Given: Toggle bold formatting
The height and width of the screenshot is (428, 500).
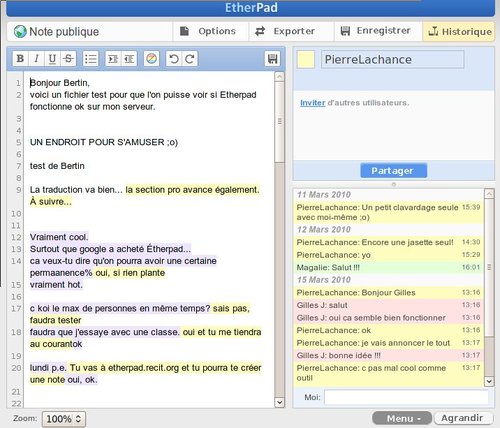Looking at the screenshot, I should tap(20, 59).
